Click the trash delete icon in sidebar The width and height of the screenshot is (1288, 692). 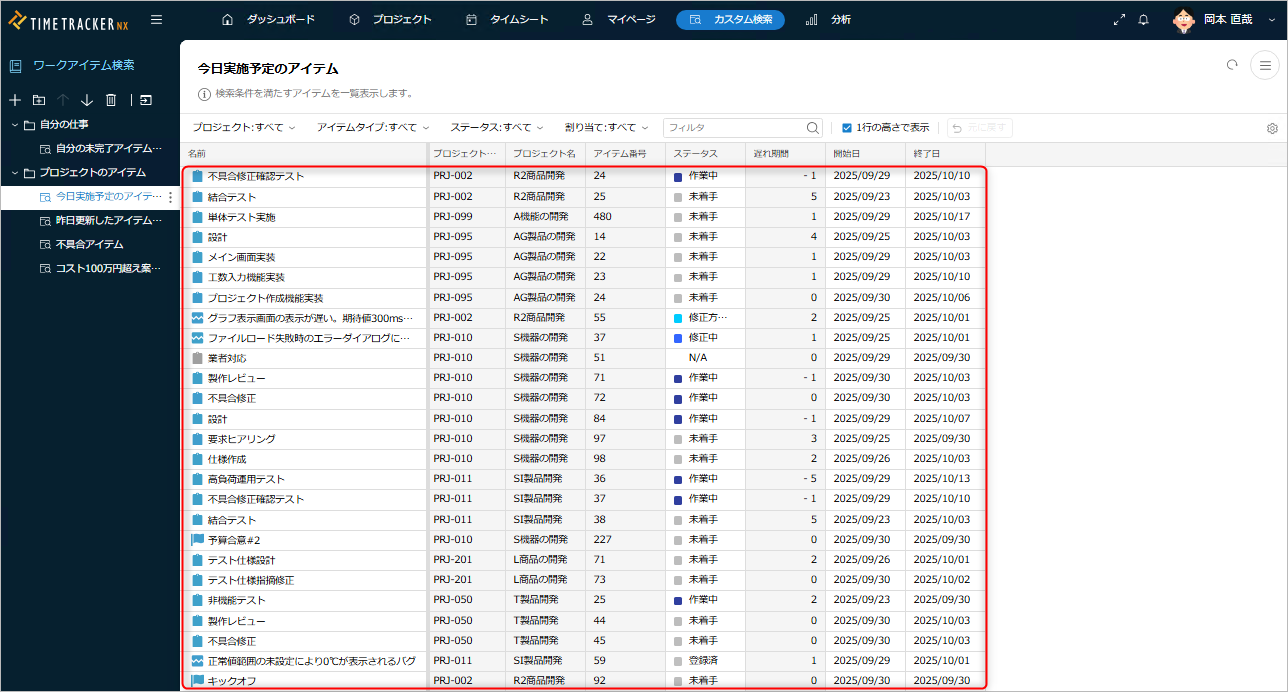(111, 100)
